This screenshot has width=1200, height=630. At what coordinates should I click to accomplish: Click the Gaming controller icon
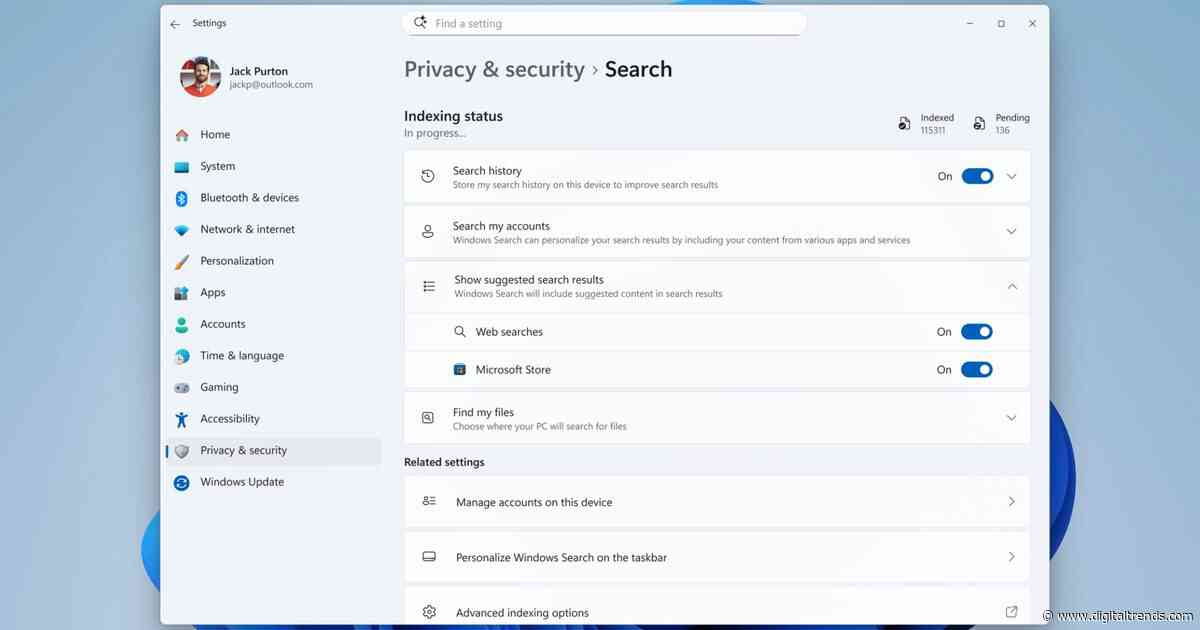(181, 387)
